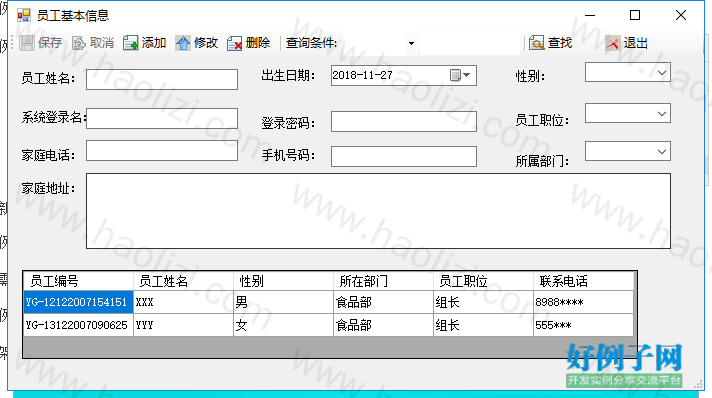
Task: Click the 组长 cell in XXX row
Action: point(483,302)
